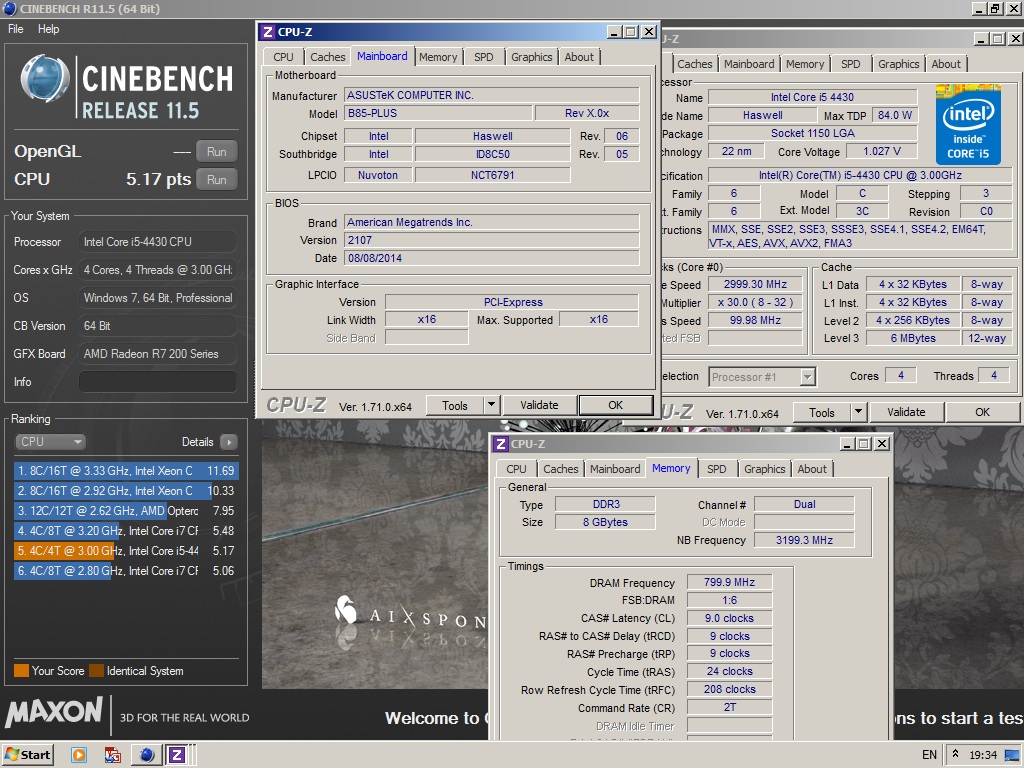The height and width of the screenshot is (768, 1024).
Task: Select SPD tab in Memory CPU-Z window
Action: (716, 469)
